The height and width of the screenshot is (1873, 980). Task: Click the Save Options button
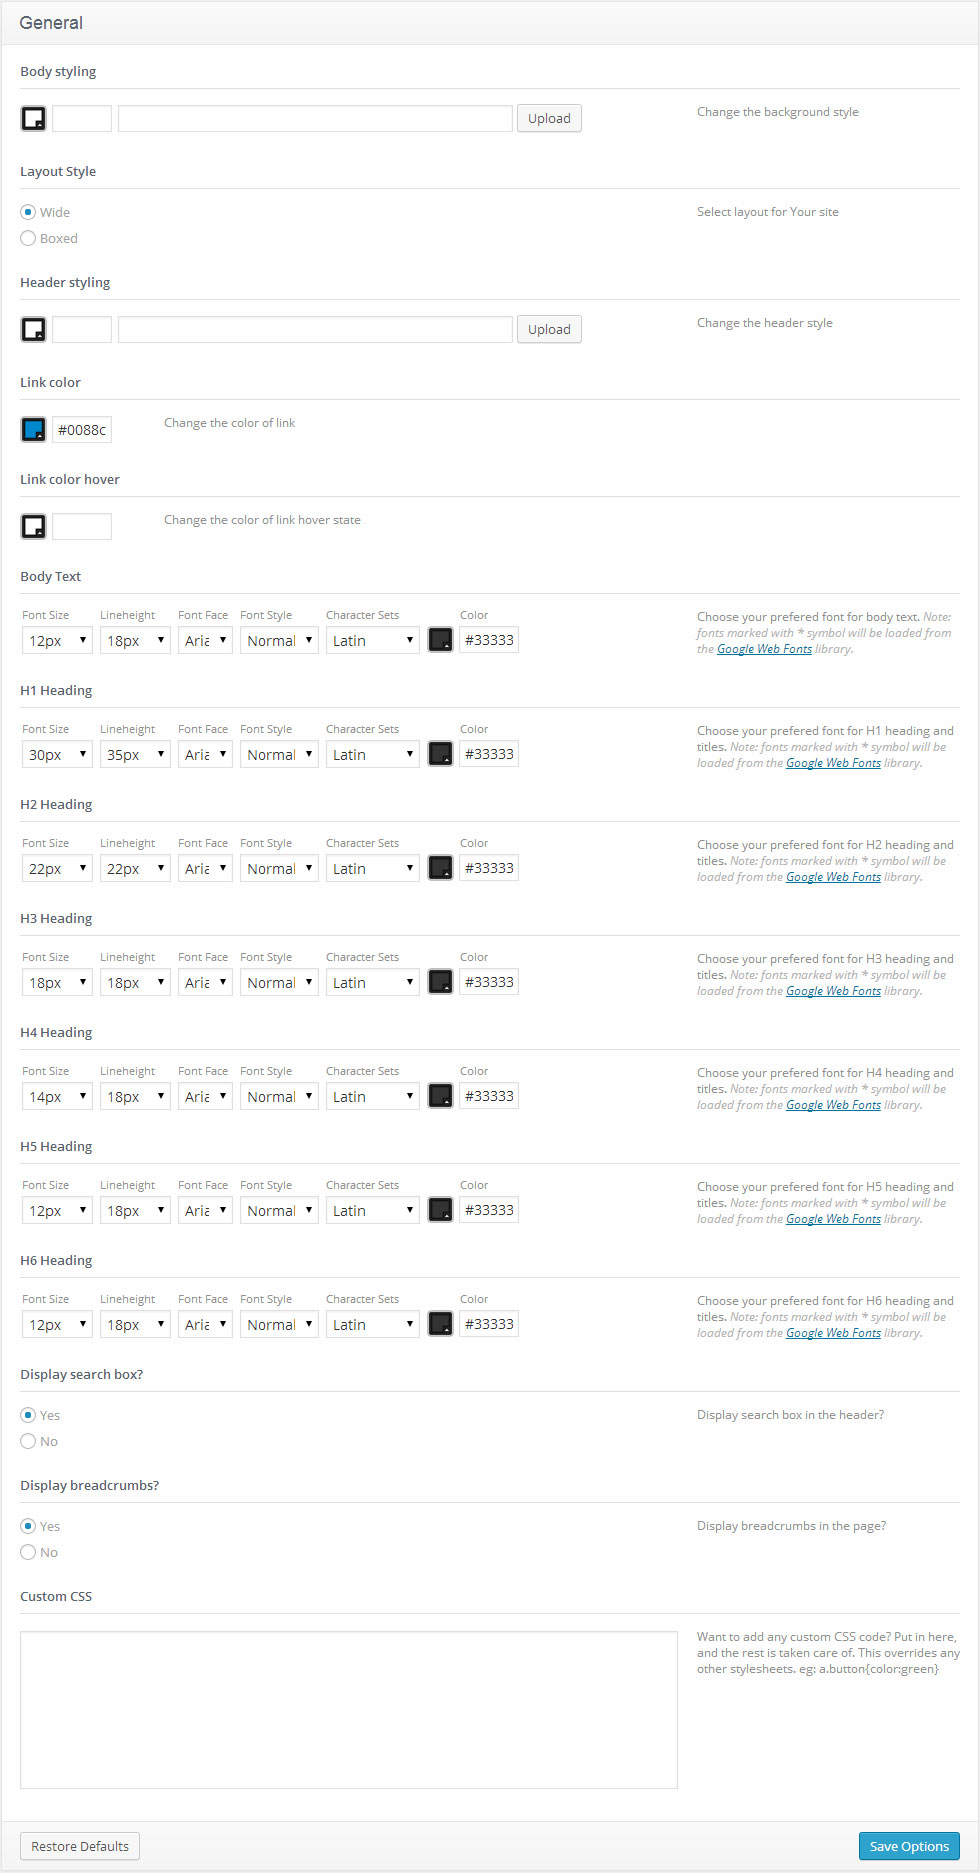(908, 1846)
